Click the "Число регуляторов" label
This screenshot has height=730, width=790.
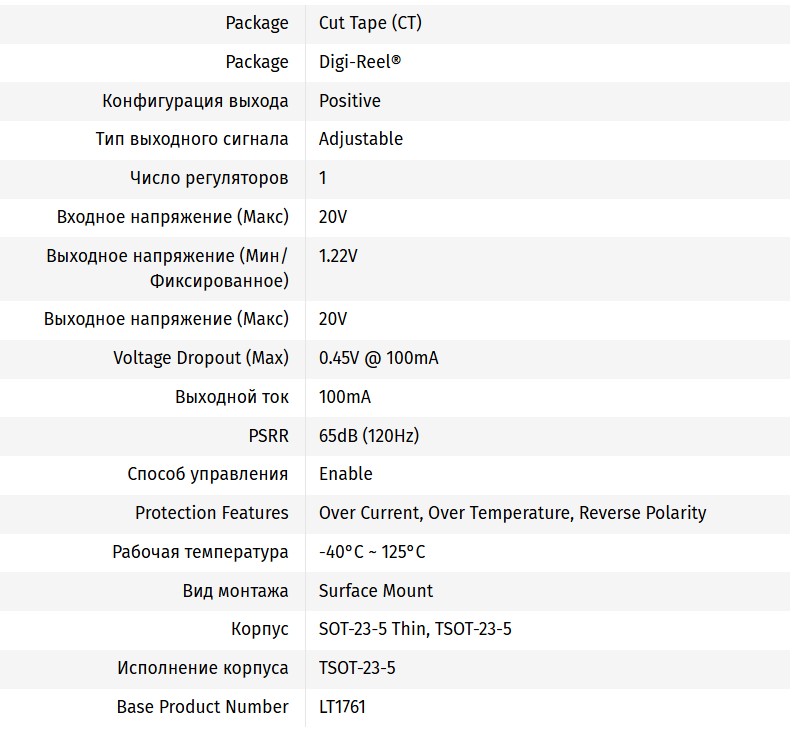(209, 178)
